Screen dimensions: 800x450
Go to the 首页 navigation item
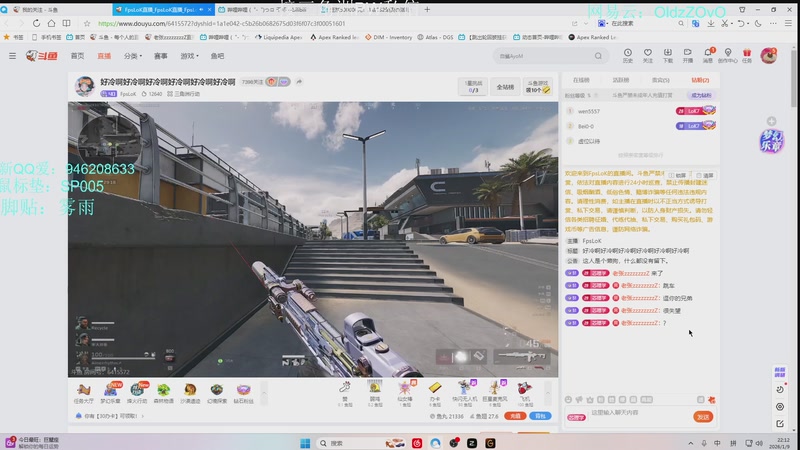pyautogui.click(x=78, y=56)
